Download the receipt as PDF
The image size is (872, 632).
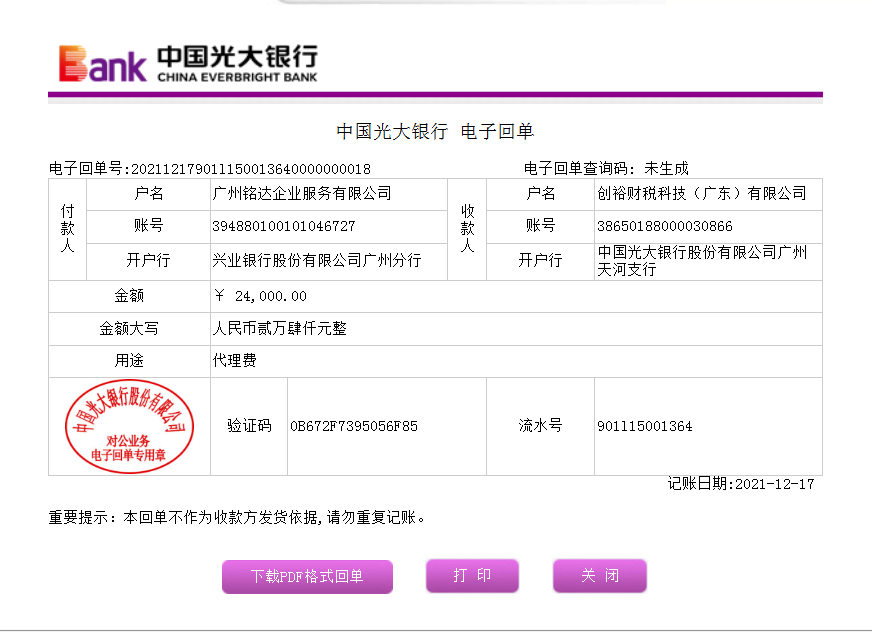point(308,576)
